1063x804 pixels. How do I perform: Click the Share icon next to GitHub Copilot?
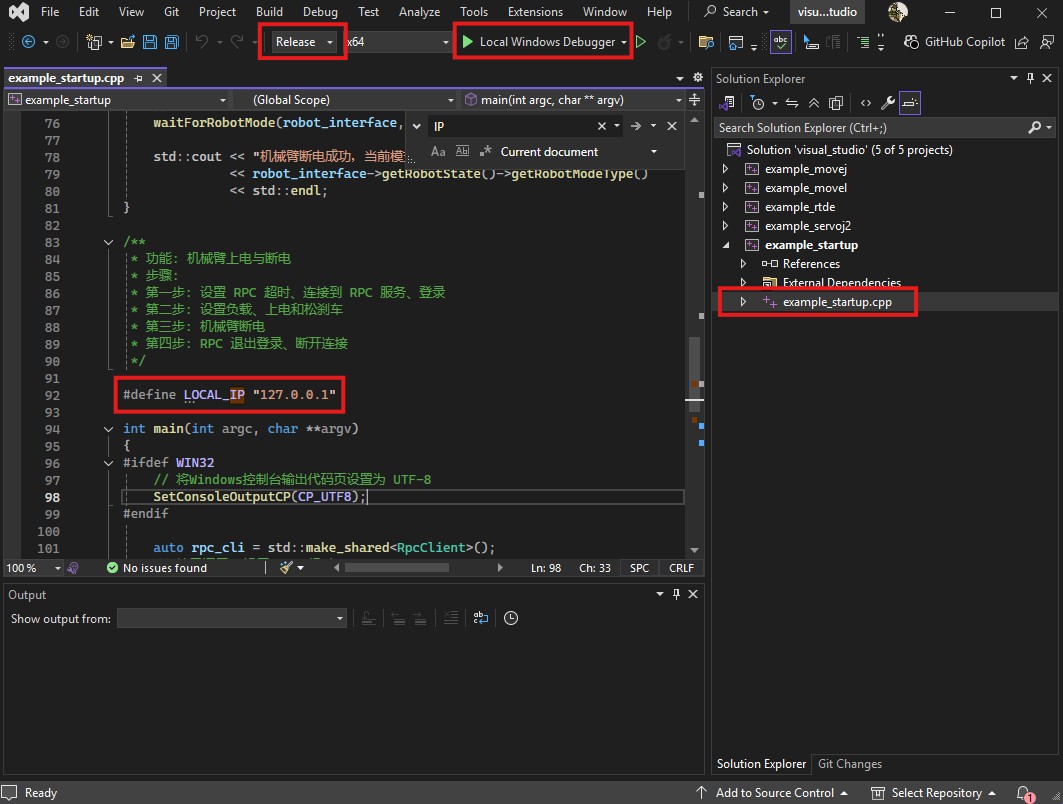point(1022,42)
